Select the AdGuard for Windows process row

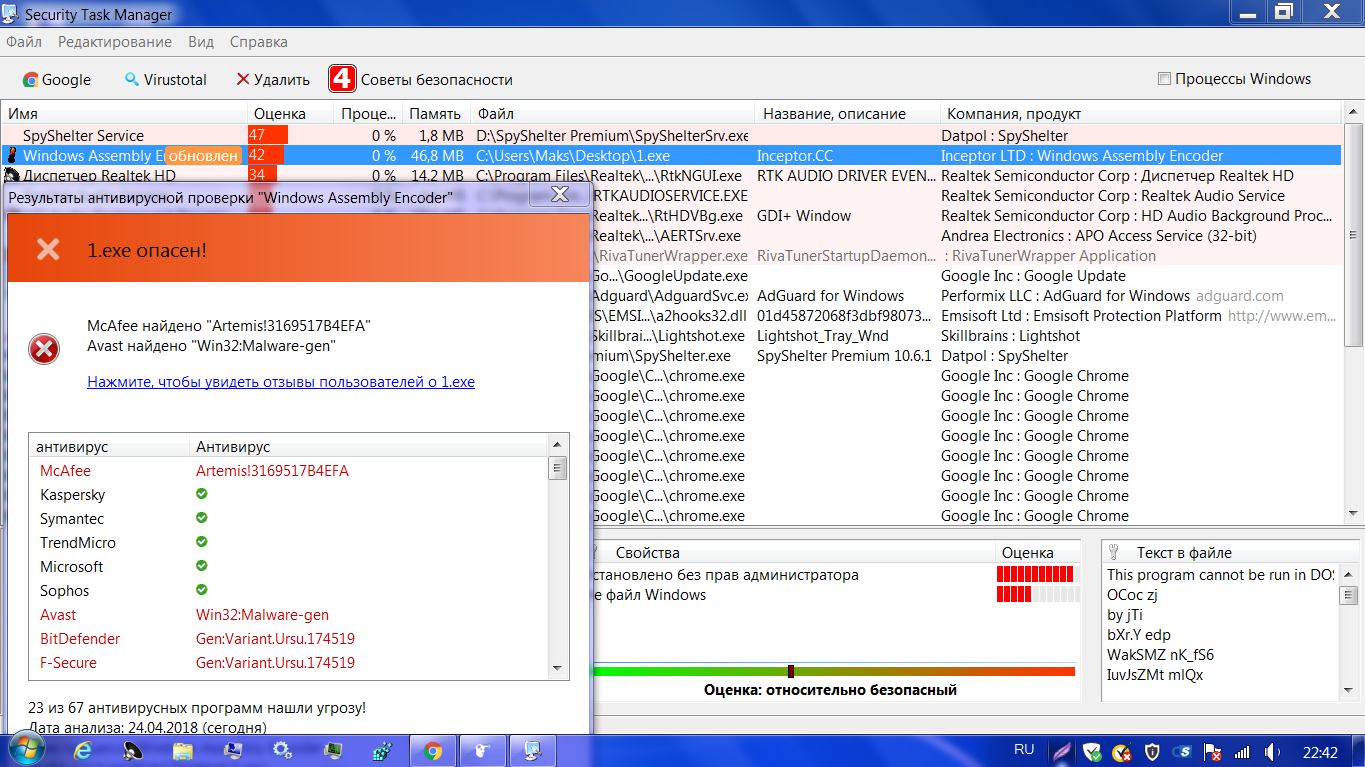(x=966, y=296)
